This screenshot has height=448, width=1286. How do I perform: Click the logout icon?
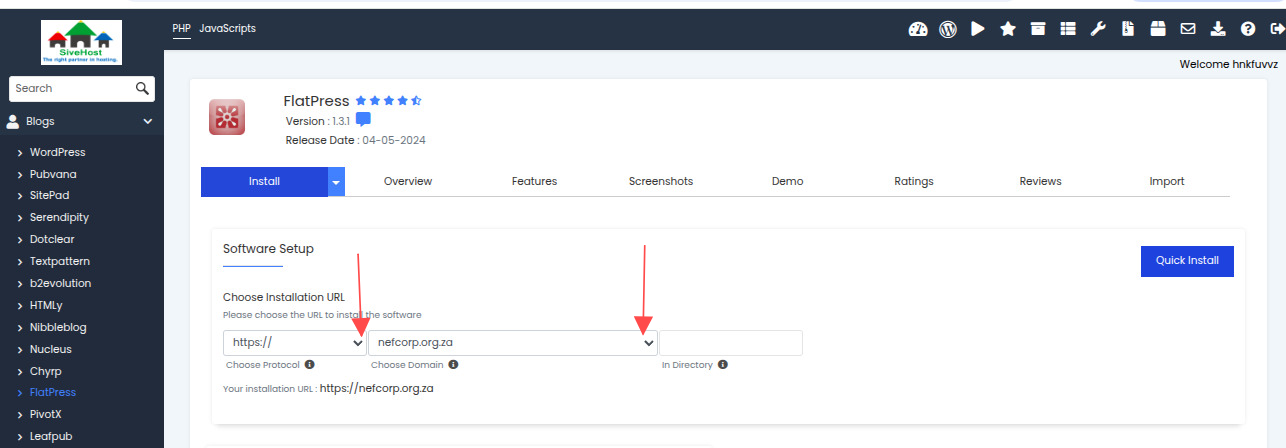(x=1276, y=29)
